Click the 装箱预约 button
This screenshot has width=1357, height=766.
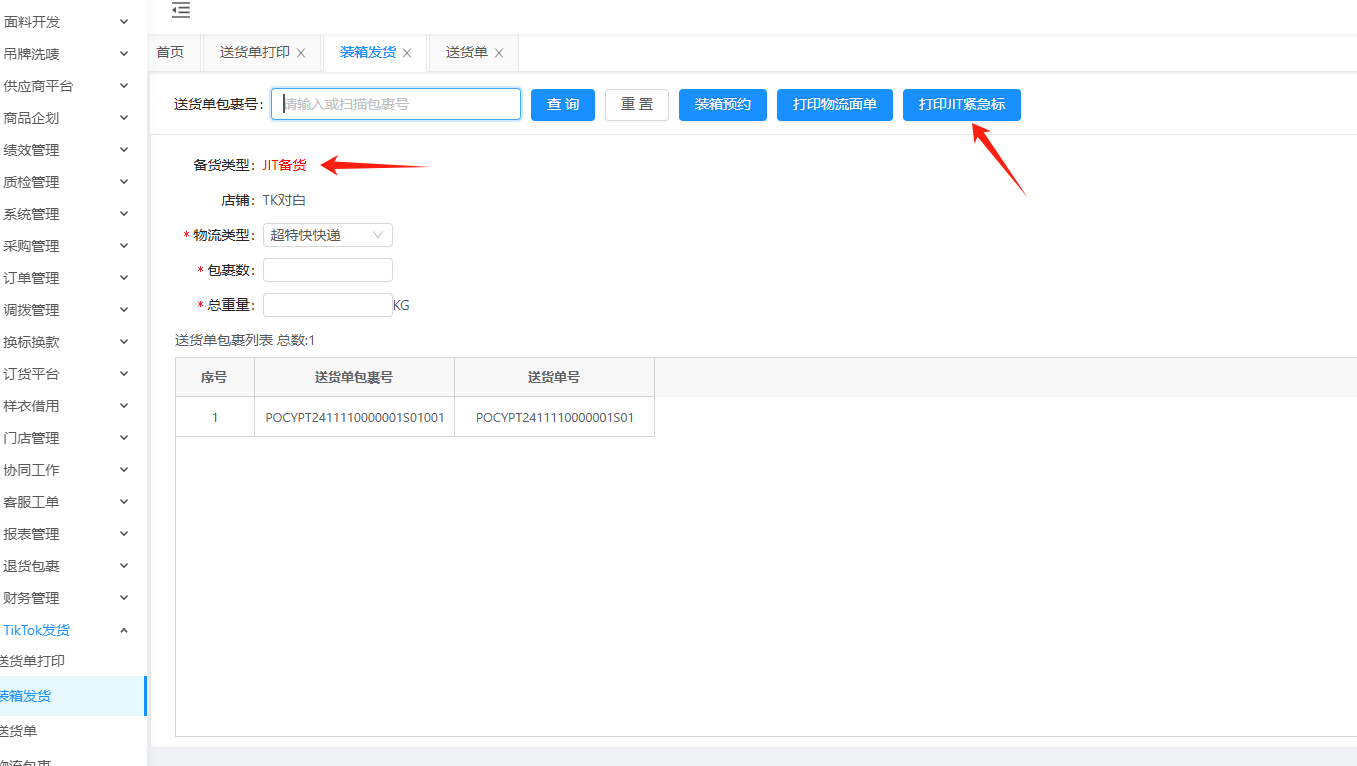722,105
